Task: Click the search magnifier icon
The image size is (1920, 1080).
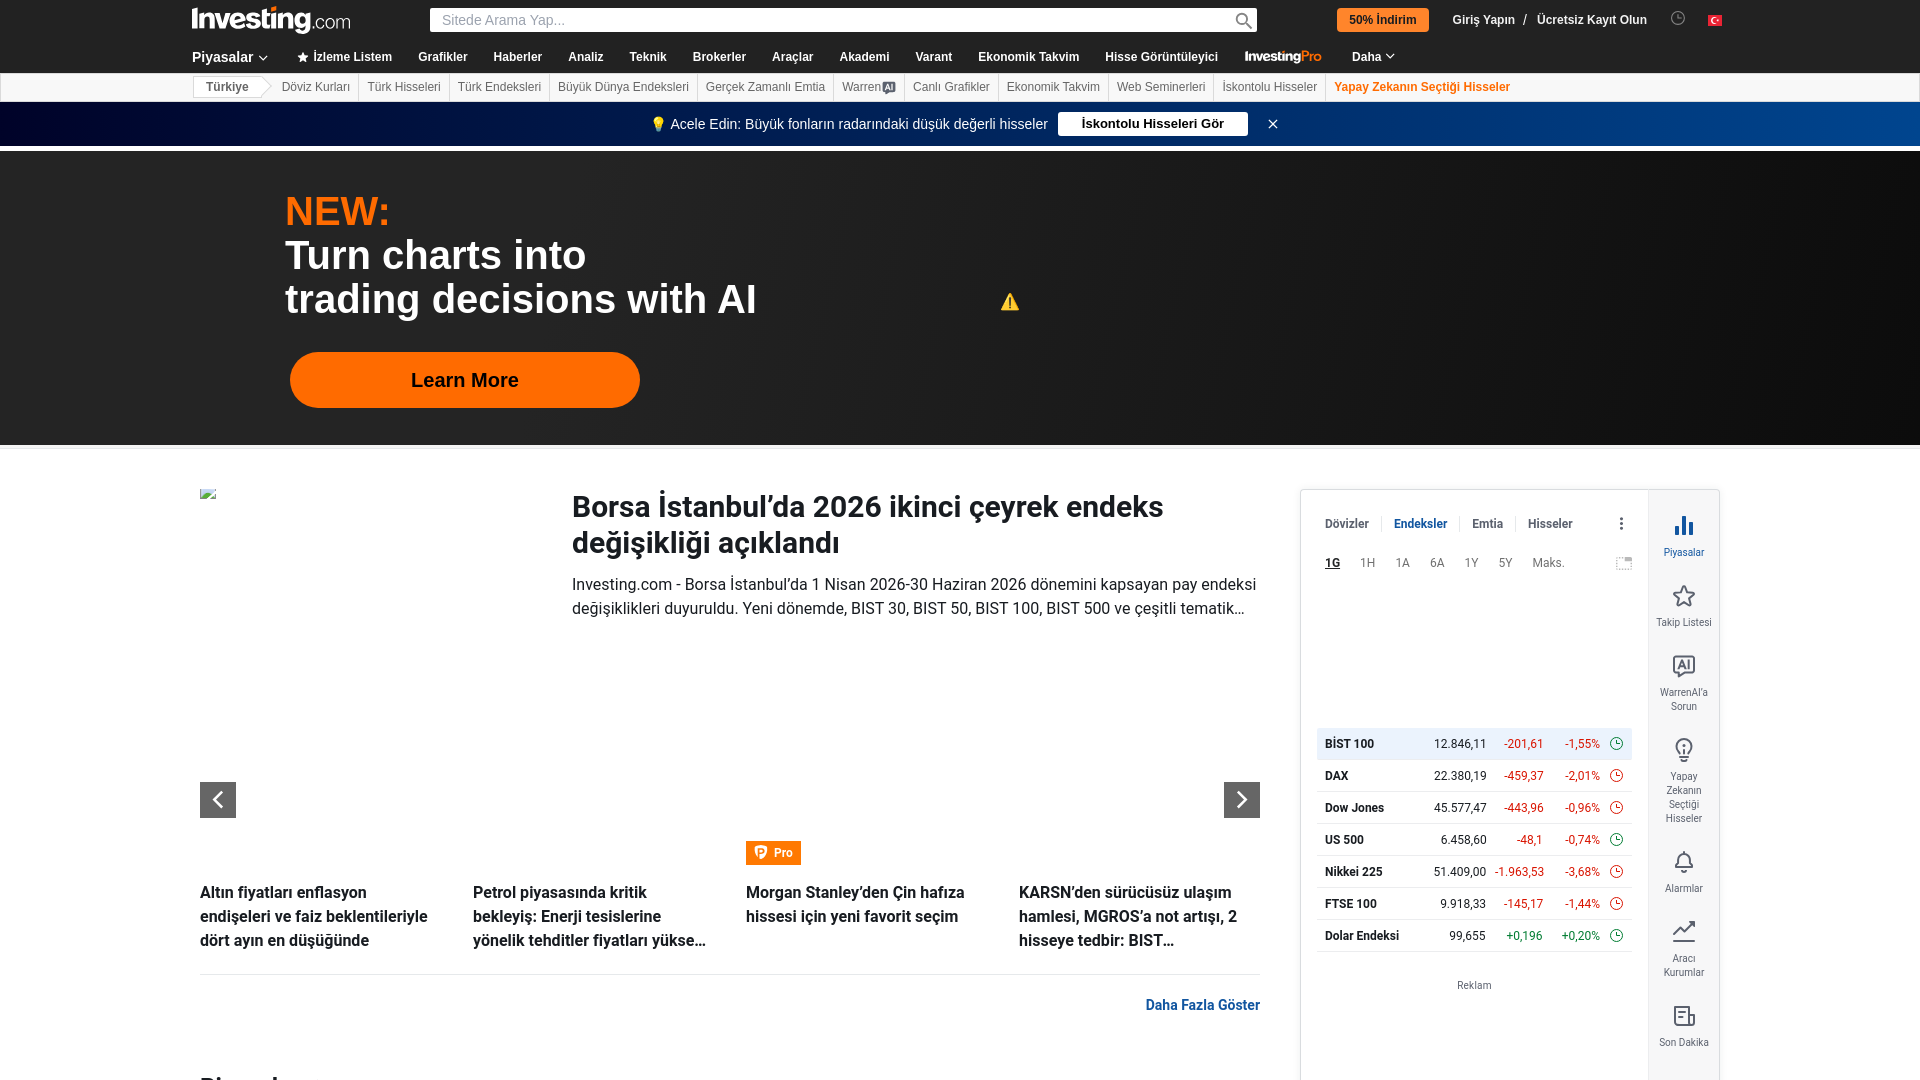Action: pos(1243,20)
